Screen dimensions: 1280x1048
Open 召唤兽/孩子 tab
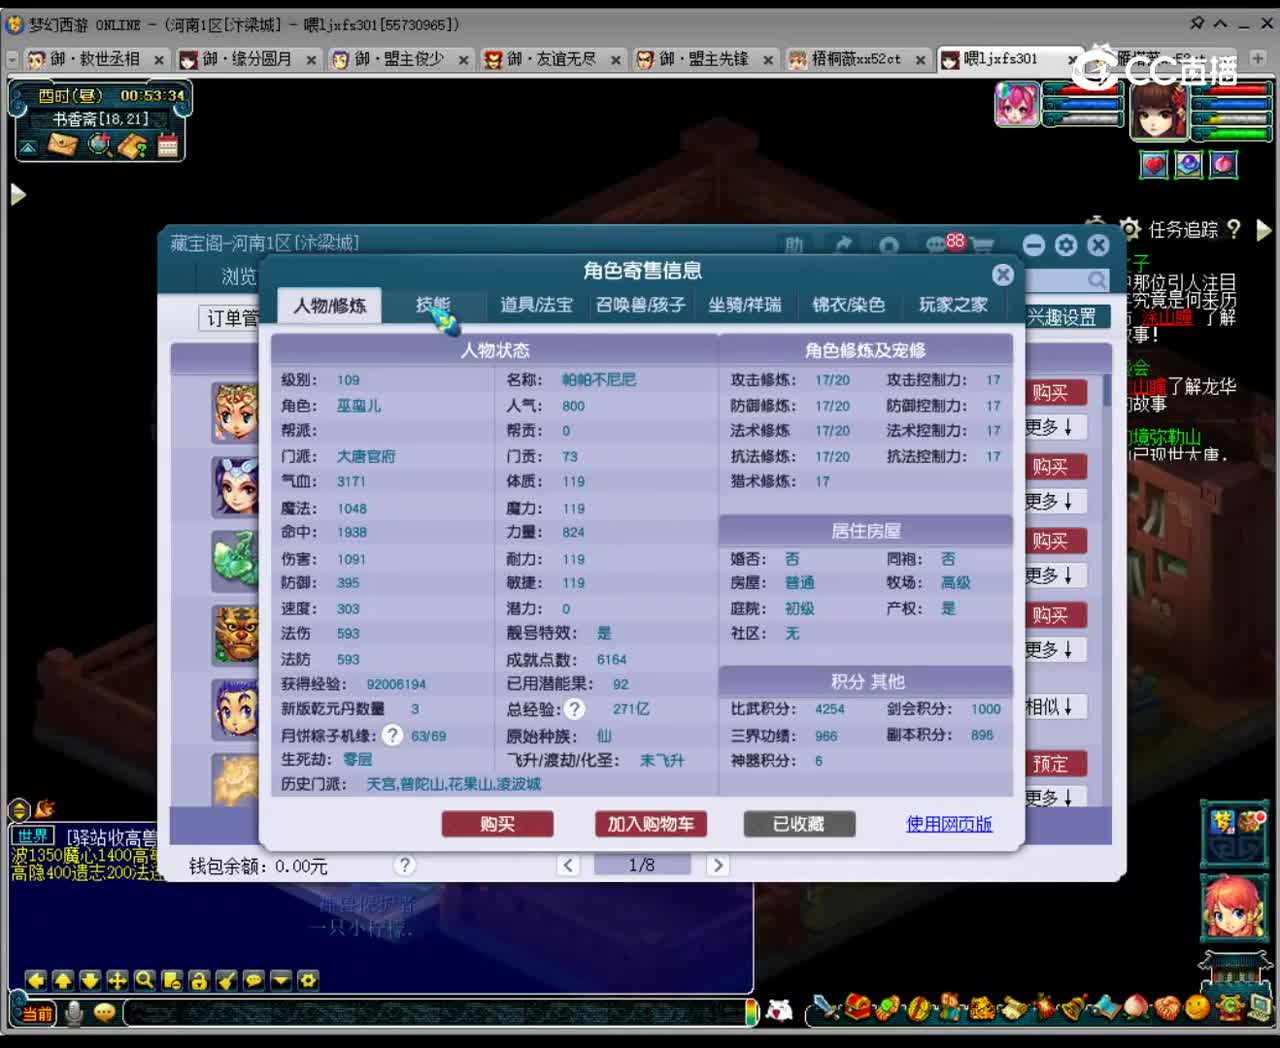641,305
